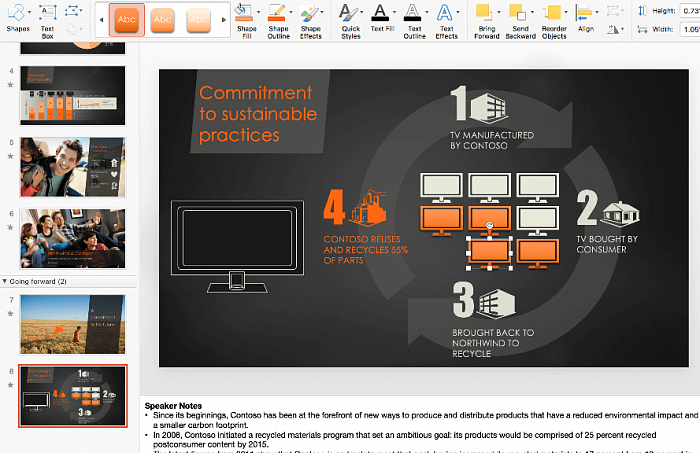
Task: Click the Rotate objects icon
Action: pos(612,29)
